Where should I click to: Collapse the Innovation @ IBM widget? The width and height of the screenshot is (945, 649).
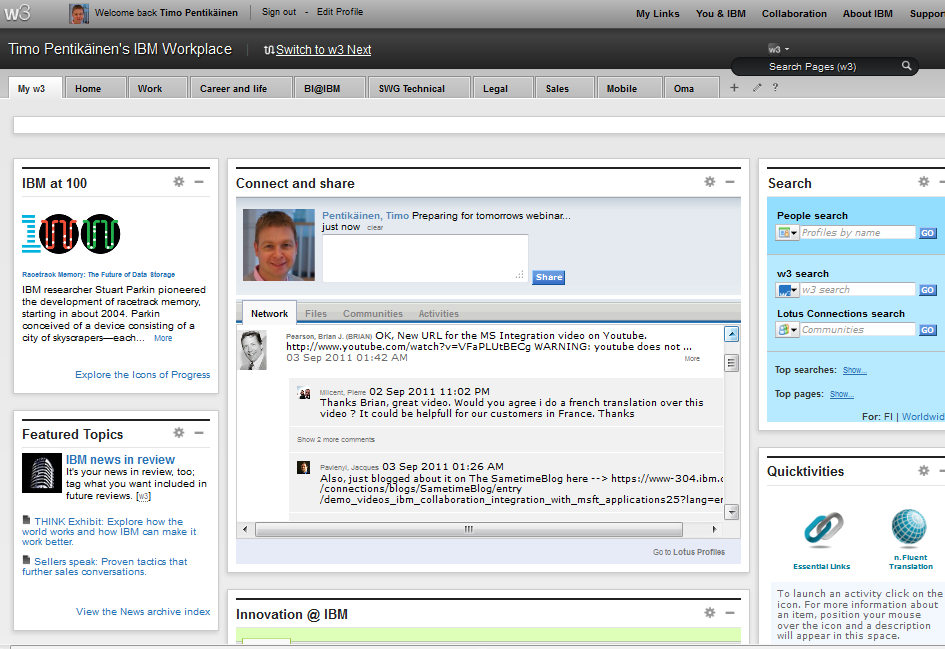point(730,613)
